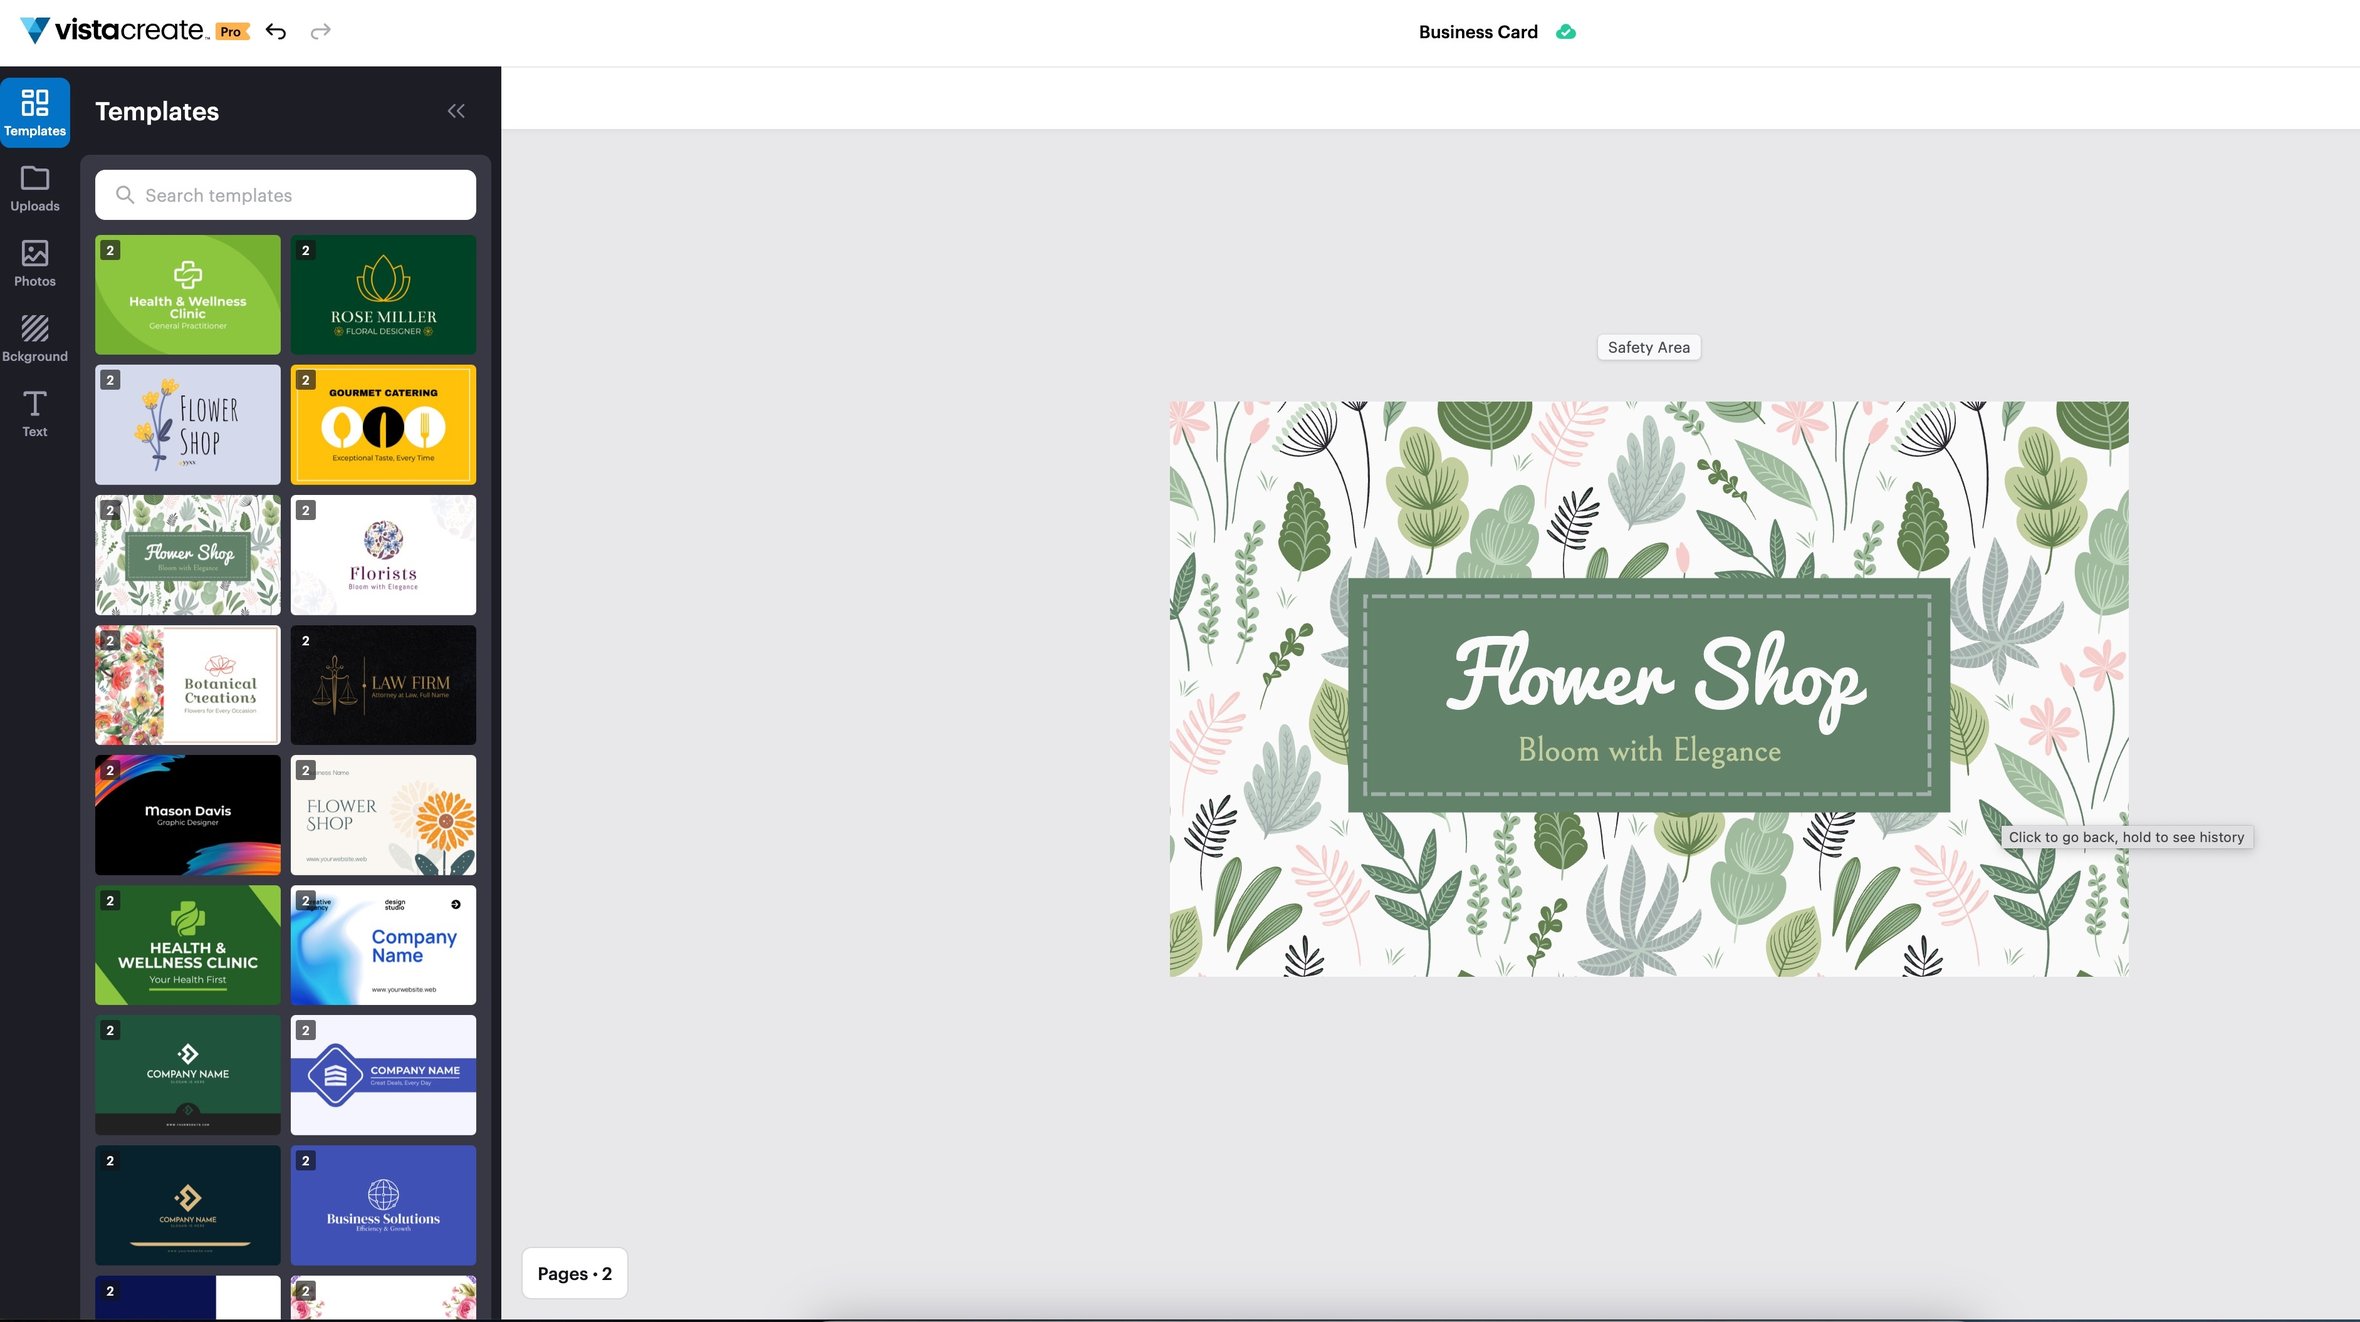Select the lavender Flower Shop template
Viewport: 2360px width, 1322px height.
188,425
